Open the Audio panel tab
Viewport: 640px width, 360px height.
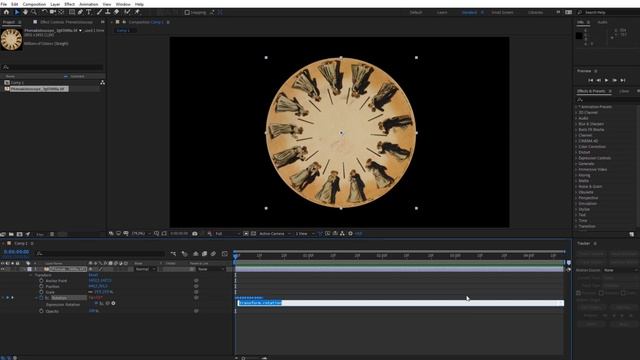tap(602, 22)
